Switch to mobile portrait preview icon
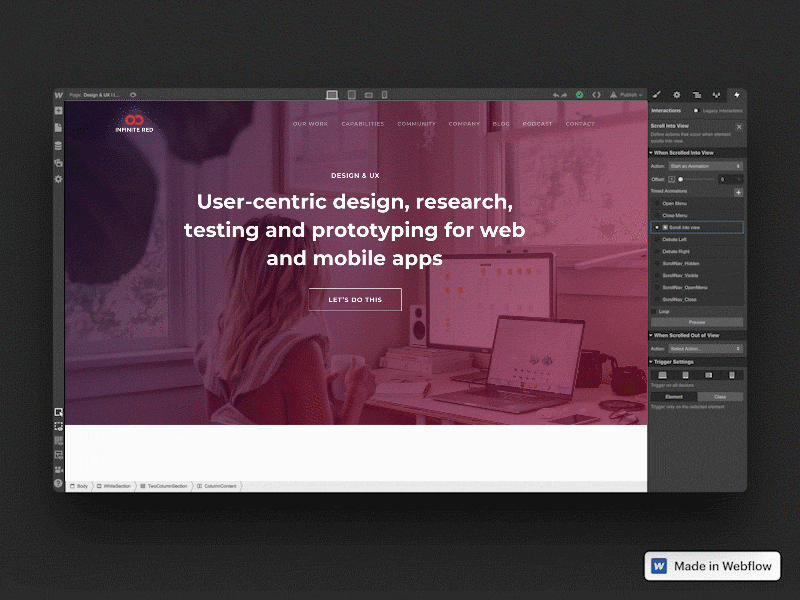This screenshot has width=800, height=600. 386,94
